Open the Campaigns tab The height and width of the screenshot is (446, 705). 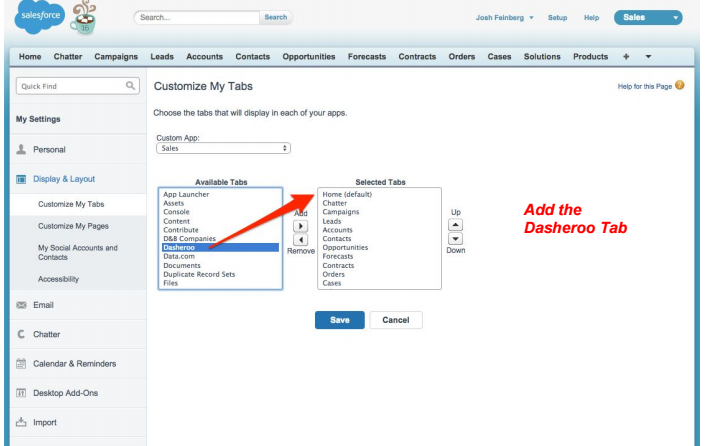116,57
